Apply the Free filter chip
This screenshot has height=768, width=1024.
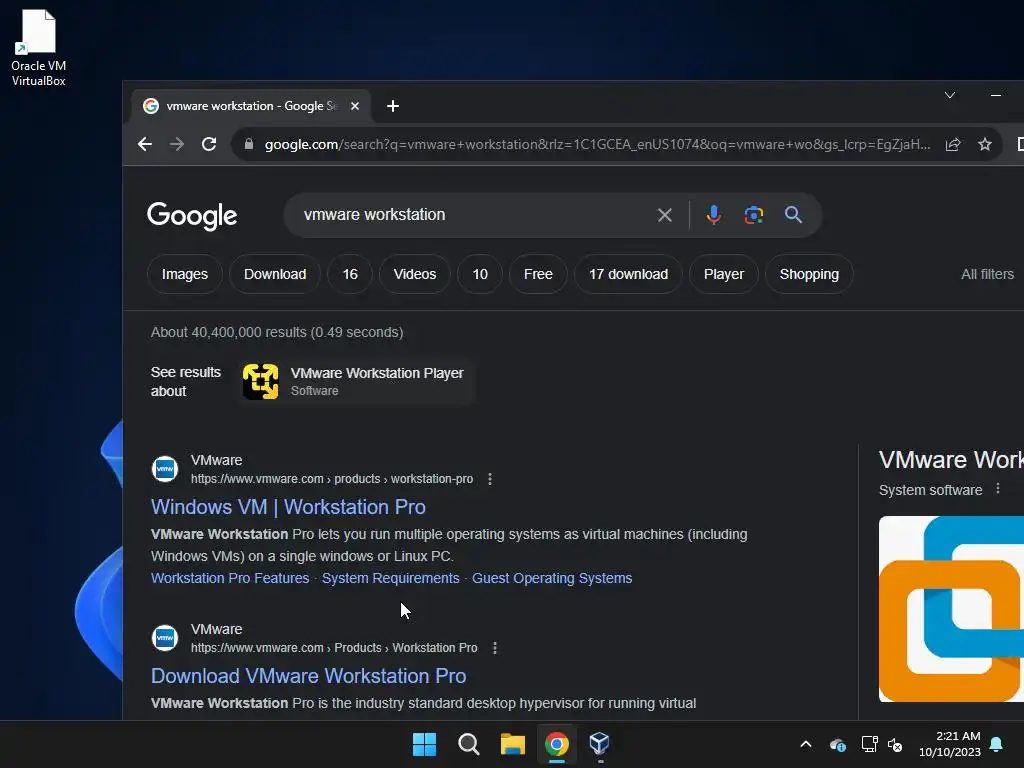pos(538,274)
